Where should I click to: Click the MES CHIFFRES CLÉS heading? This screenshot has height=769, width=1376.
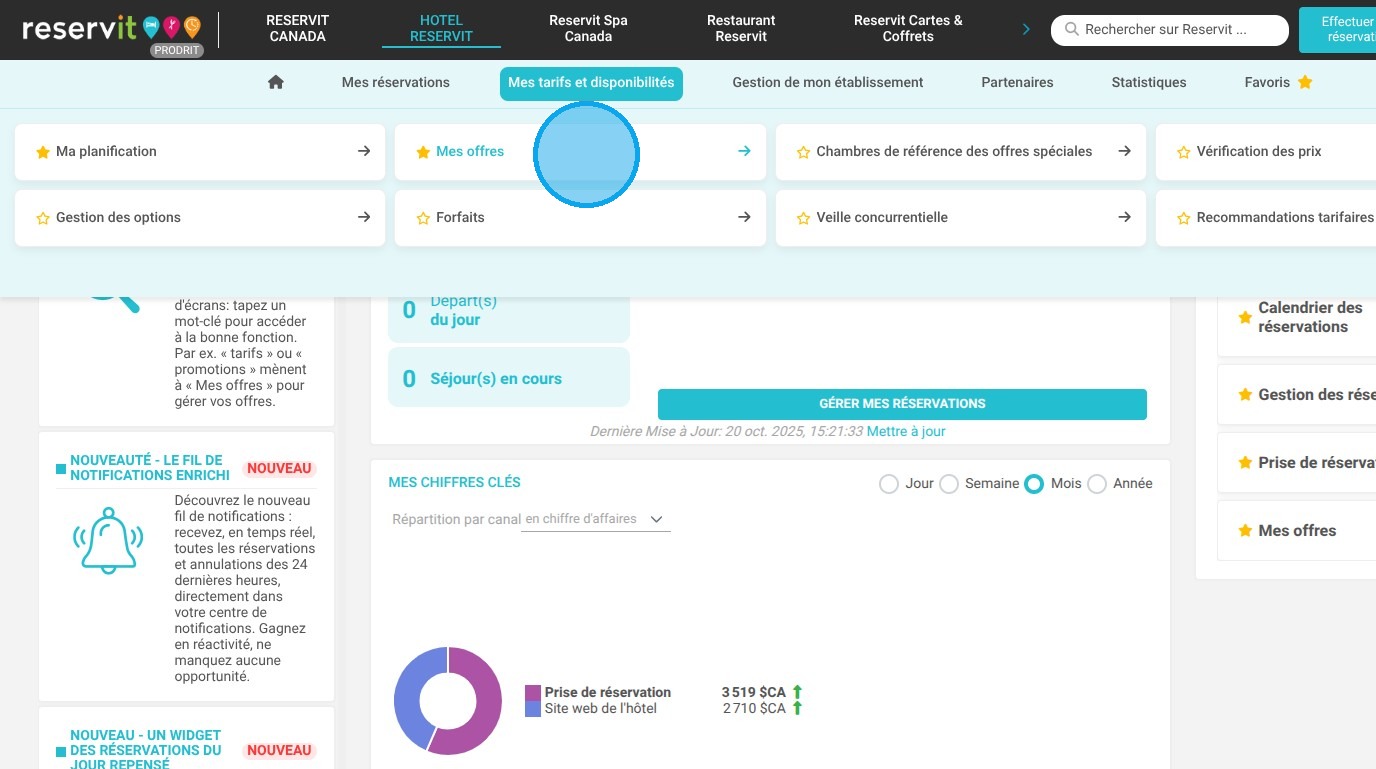click(455, 483)
